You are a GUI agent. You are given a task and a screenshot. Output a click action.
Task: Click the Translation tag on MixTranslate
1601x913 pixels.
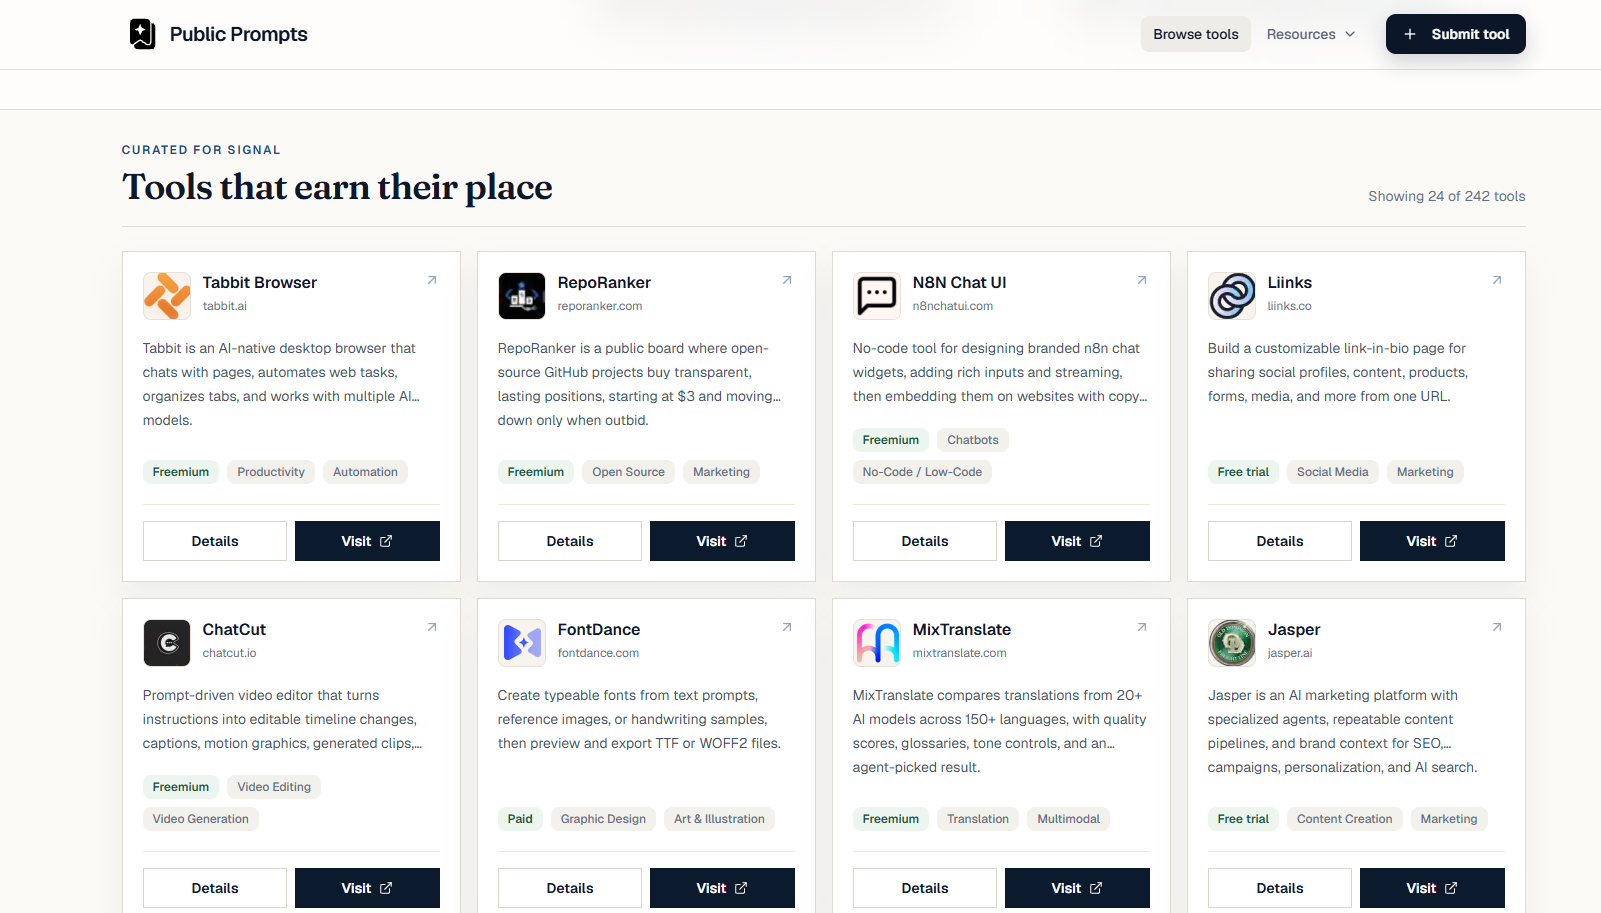[978, 819]
